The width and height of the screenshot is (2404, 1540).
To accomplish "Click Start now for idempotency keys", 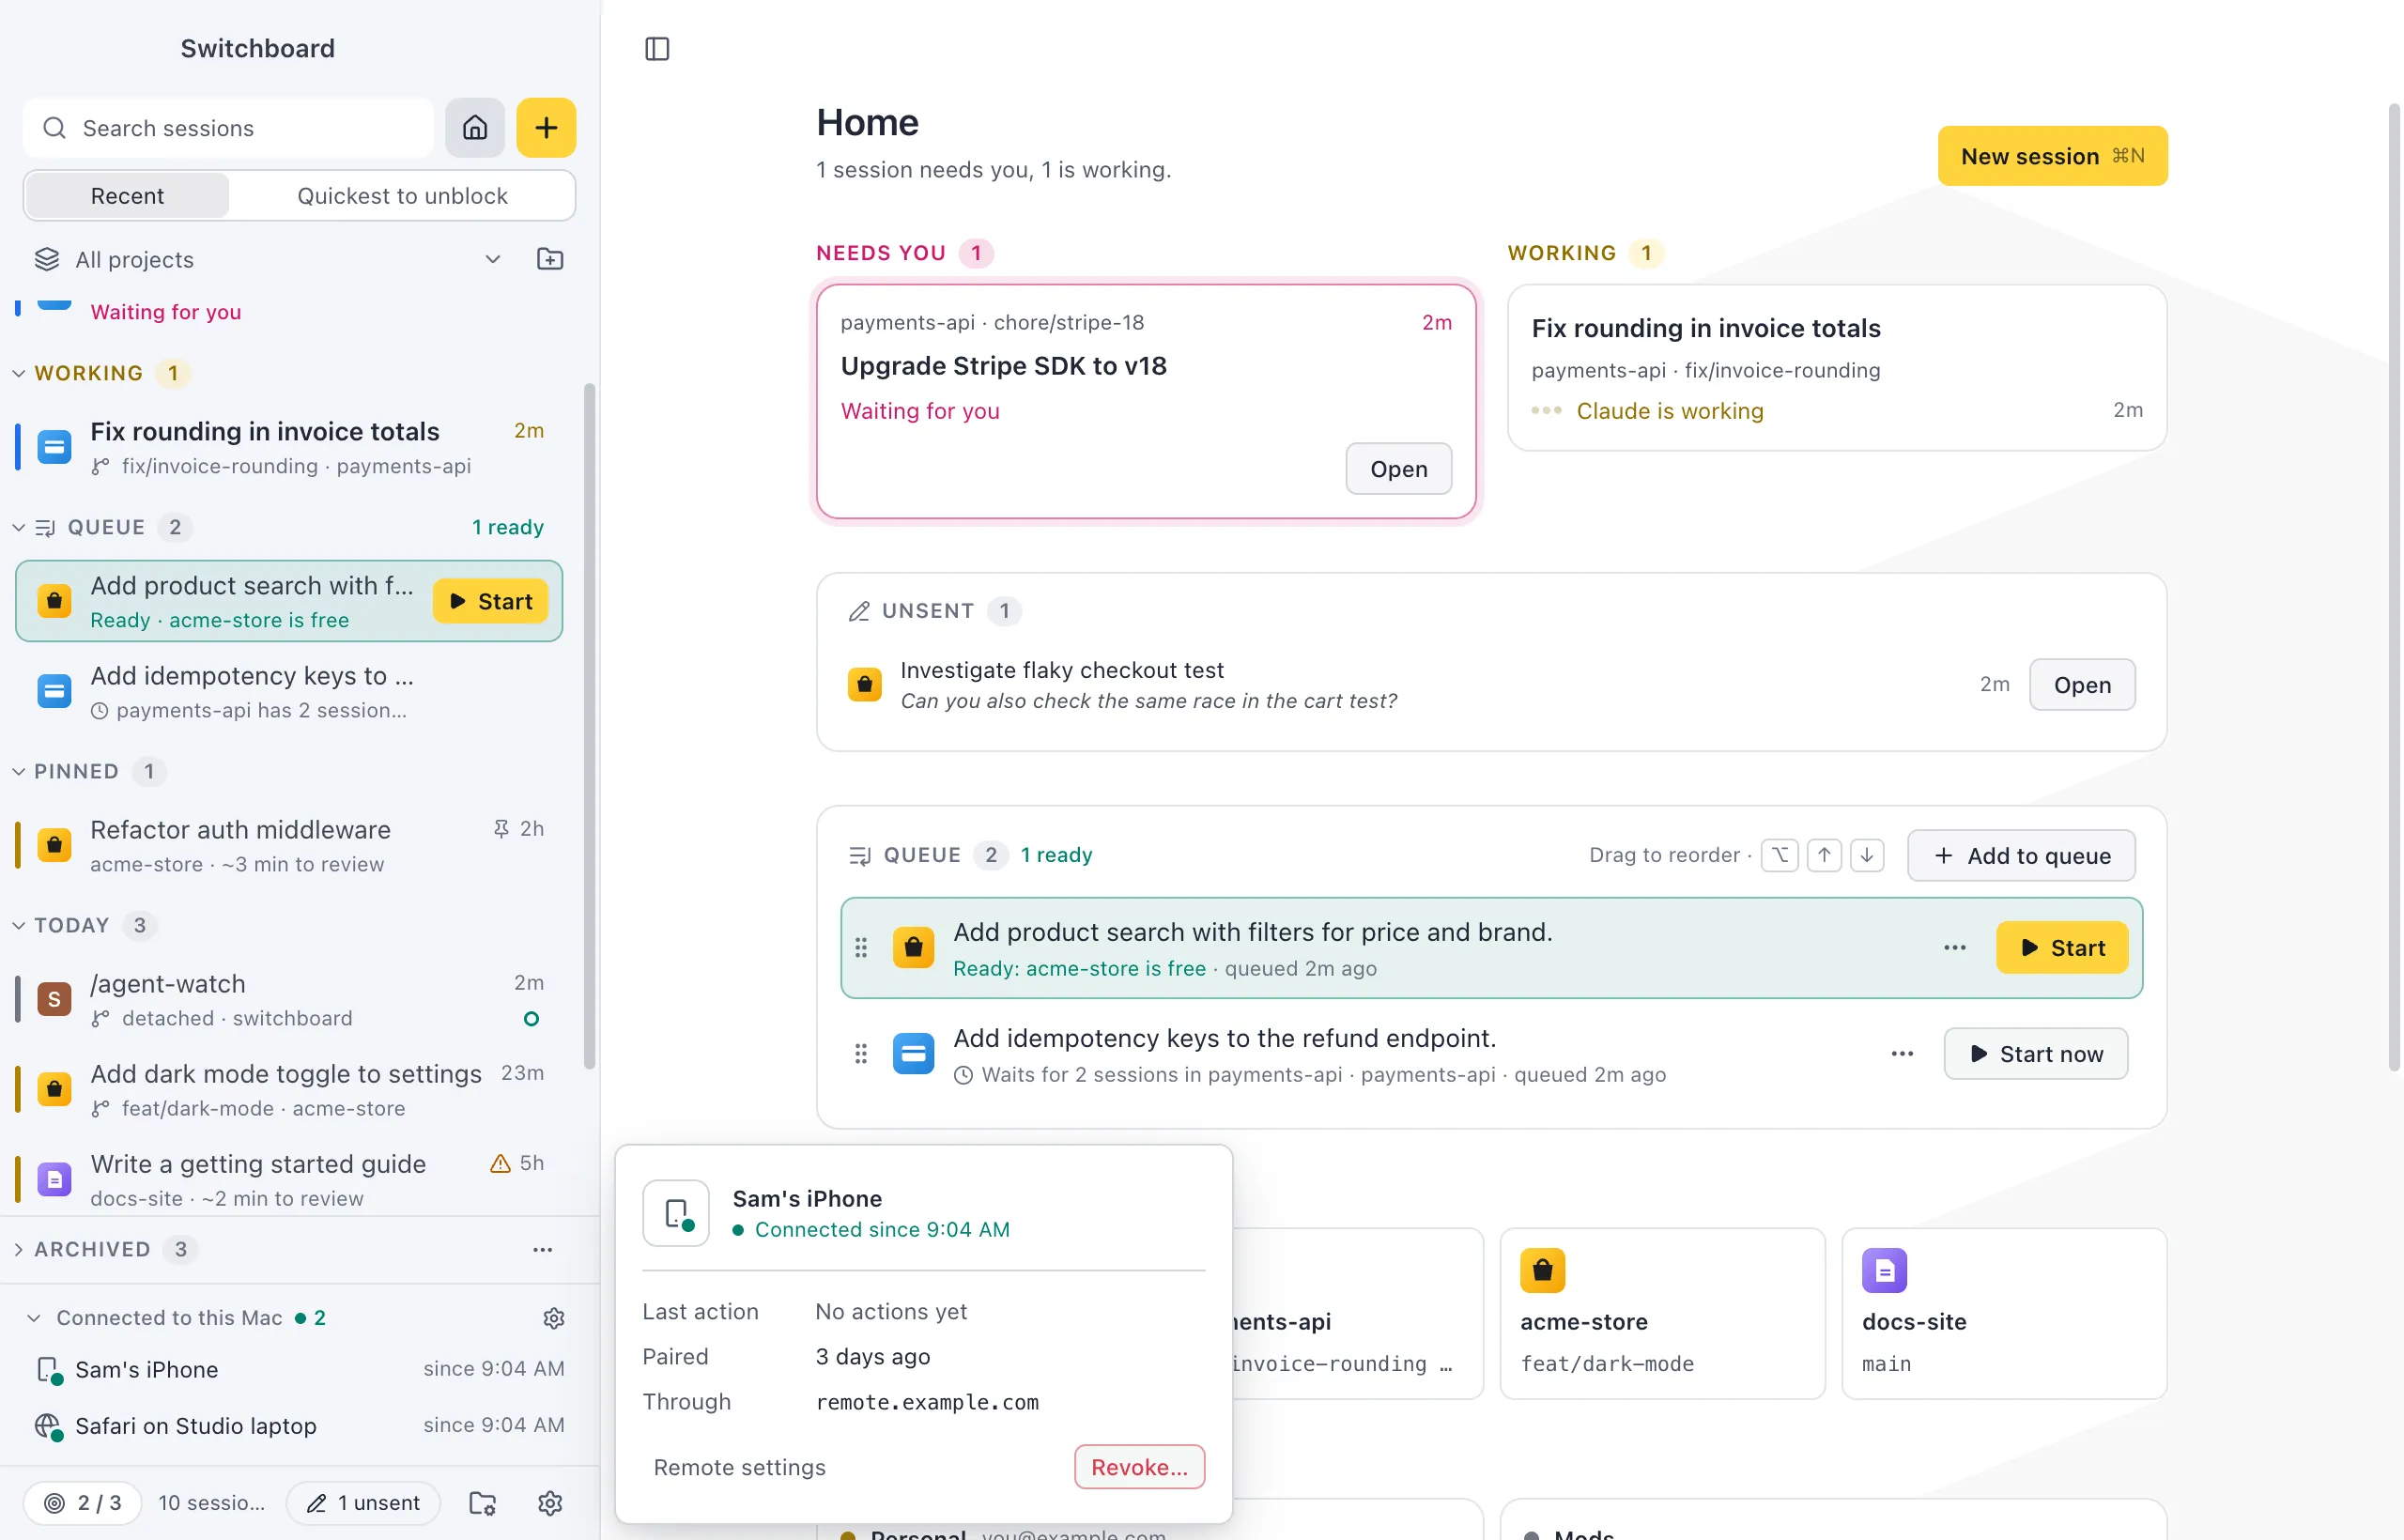I will coord(2035,1053).
